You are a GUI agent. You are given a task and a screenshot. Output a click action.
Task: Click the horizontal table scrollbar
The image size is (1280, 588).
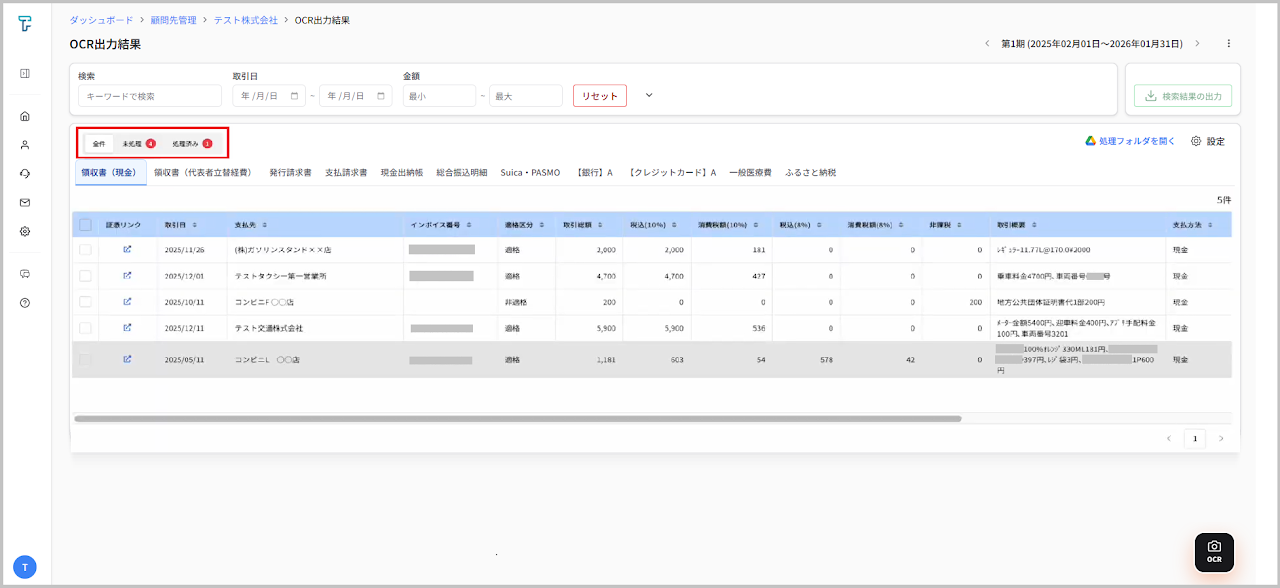coord(517,419)
